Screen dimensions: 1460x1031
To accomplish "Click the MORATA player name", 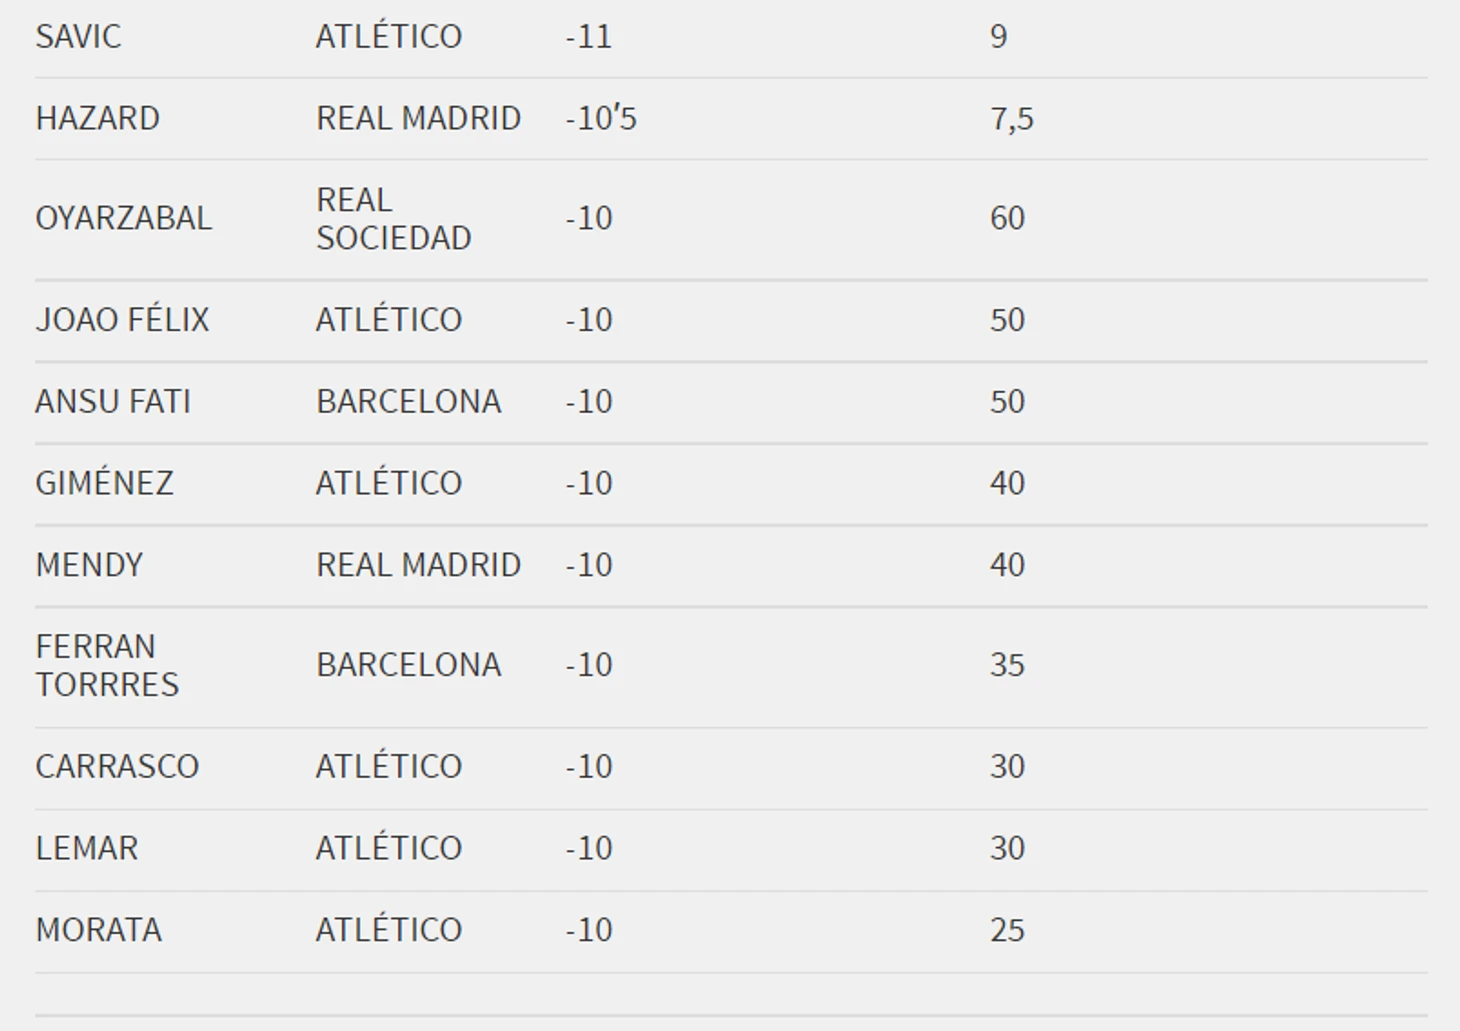I will tap(98, 930).
